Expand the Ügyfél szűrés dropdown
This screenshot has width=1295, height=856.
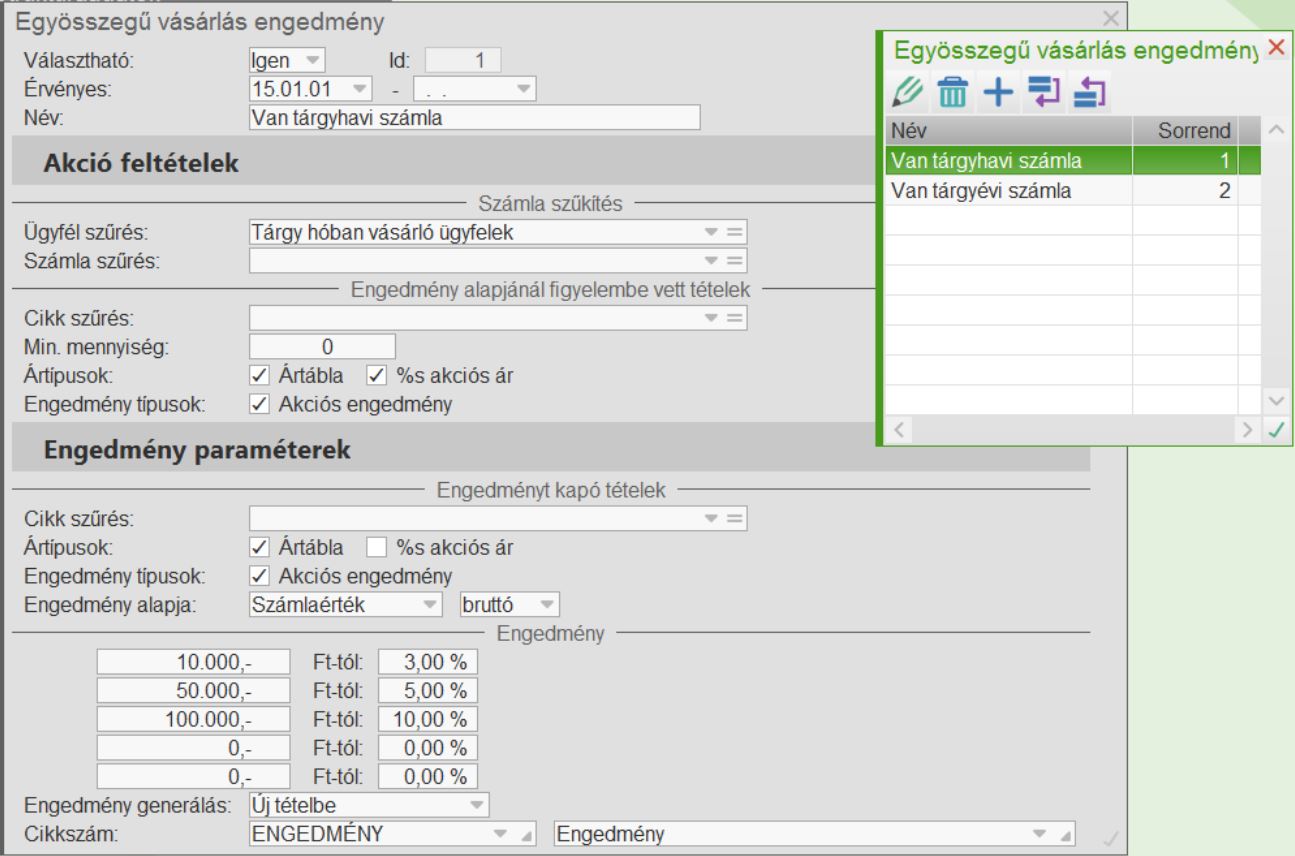[711, 233]
